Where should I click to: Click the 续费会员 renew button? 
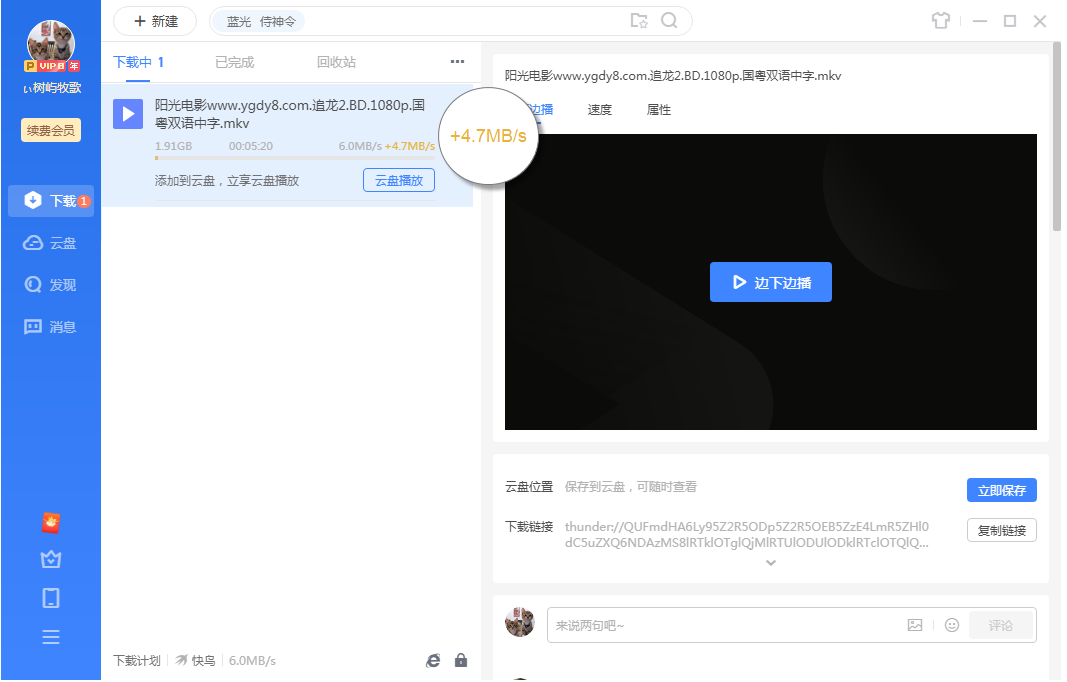click(51, 130)
